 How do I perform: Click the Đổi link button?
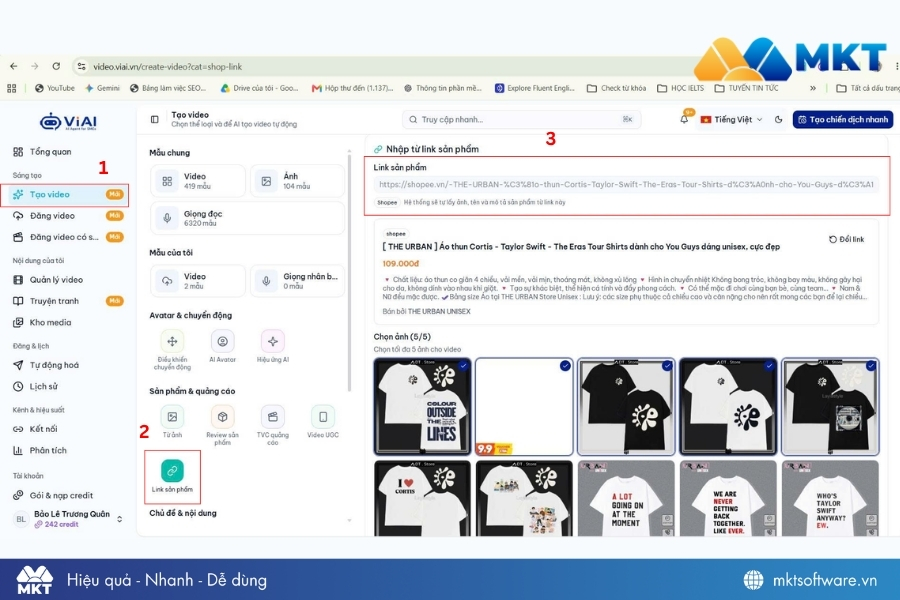coord(847,239)
